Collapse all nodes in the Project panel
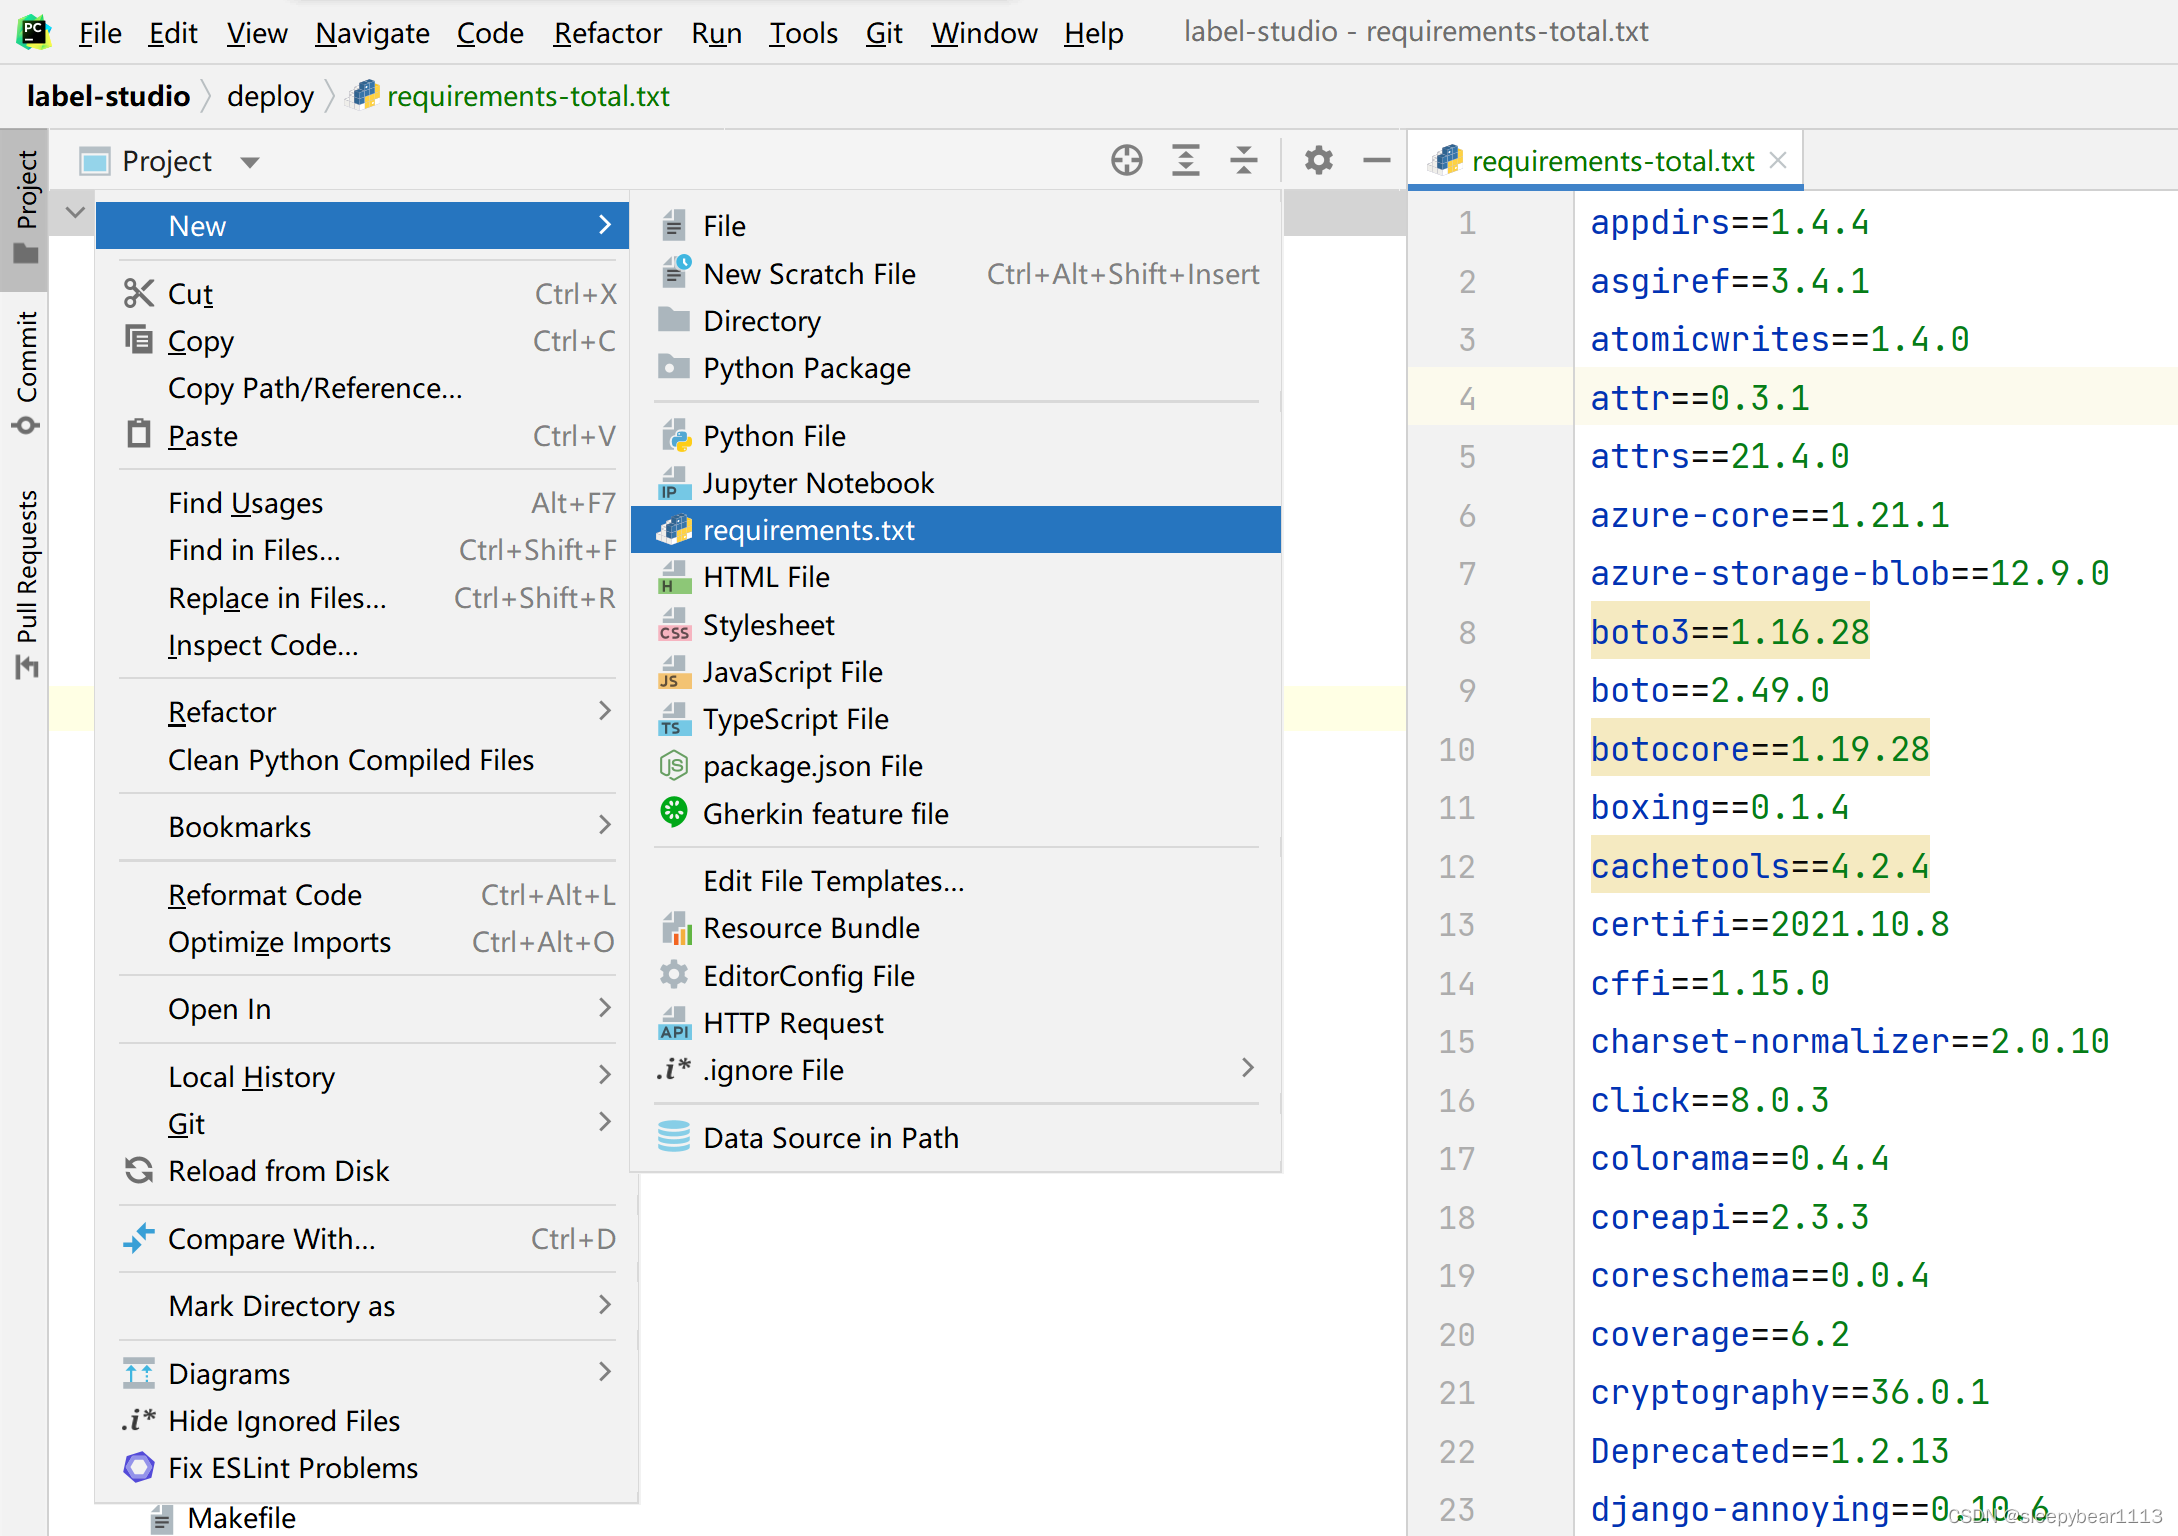 (1243, 160)
